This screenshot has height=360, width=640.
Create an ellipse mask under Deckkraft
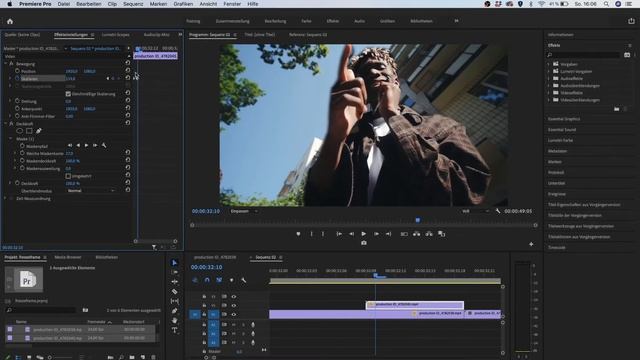click(x=19, y=131)
